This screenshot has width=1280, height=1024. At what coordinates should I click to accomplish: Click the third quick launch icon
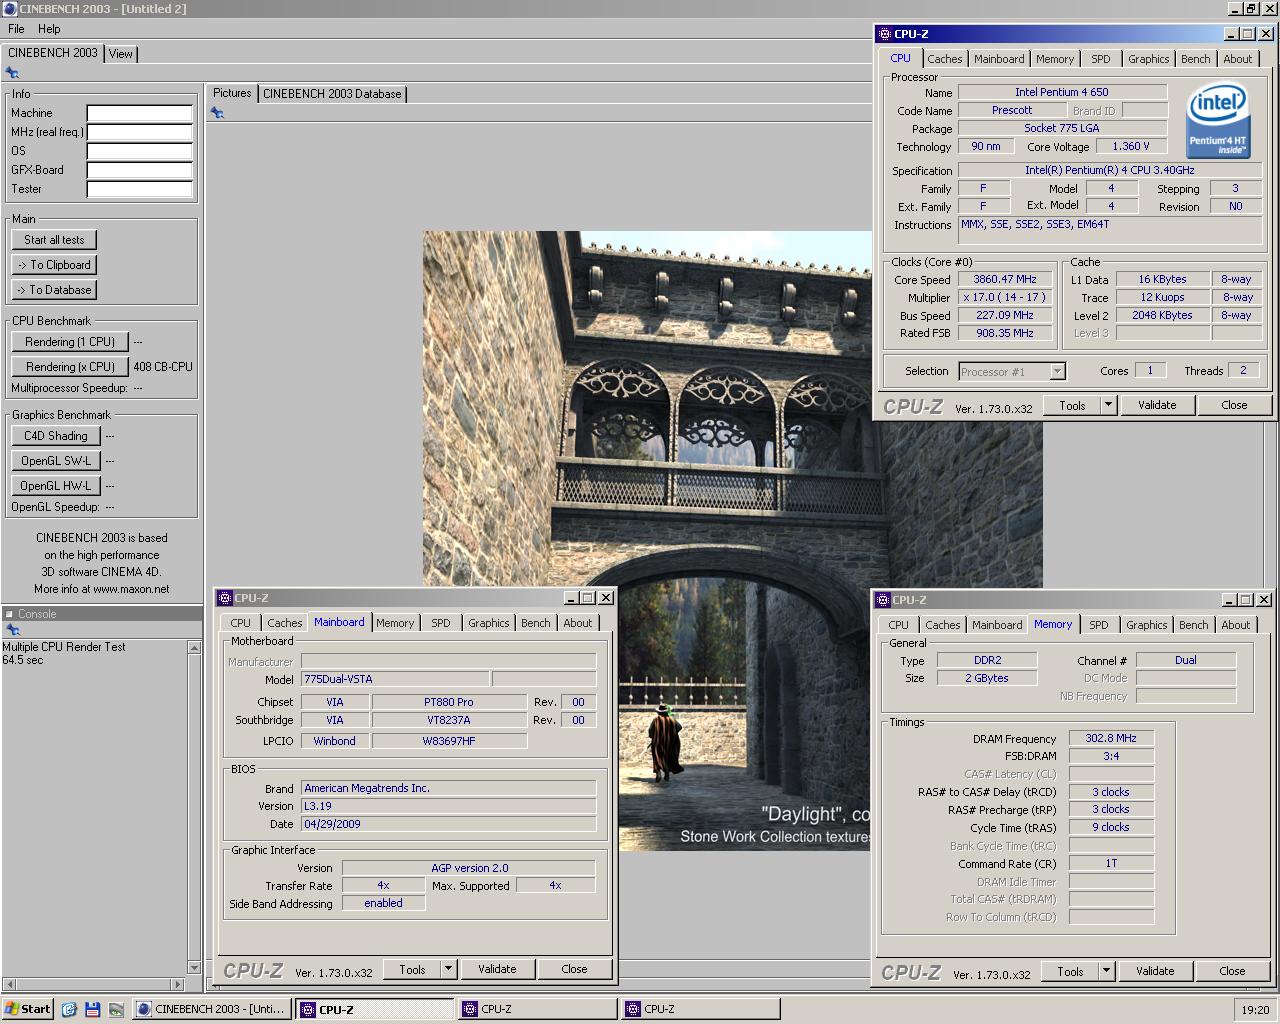(116, 1009)
